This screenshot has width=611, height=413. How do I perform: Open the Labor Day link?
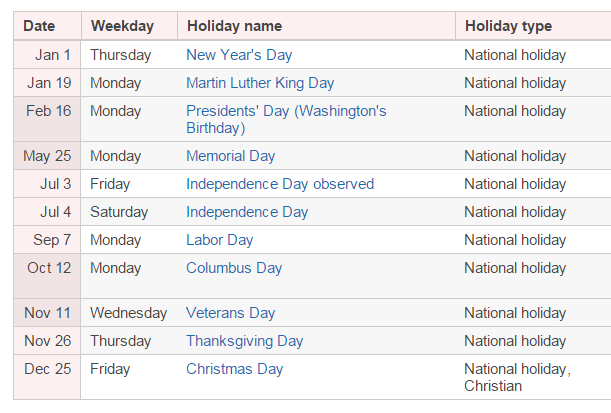(x=219, y=240)
